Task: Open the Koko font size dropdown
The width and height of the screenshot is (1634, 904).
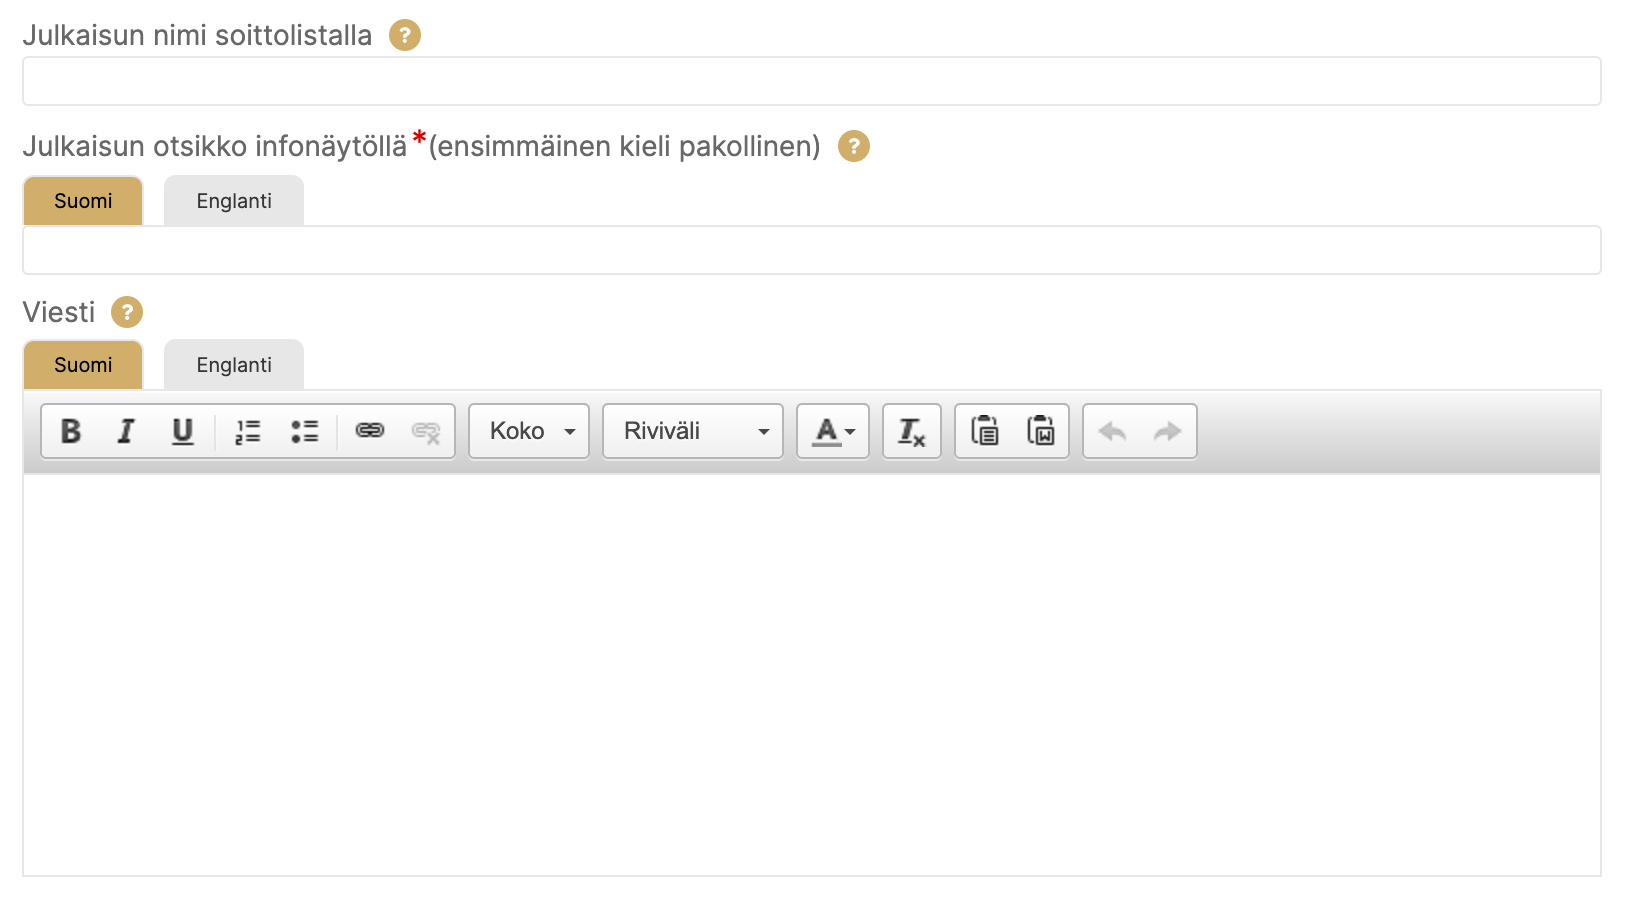Action: coord(529,431)
